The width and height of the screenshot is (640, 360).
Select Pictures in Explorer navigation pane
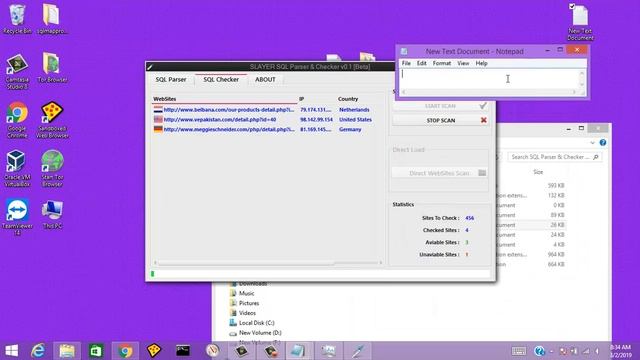(249, 303)
